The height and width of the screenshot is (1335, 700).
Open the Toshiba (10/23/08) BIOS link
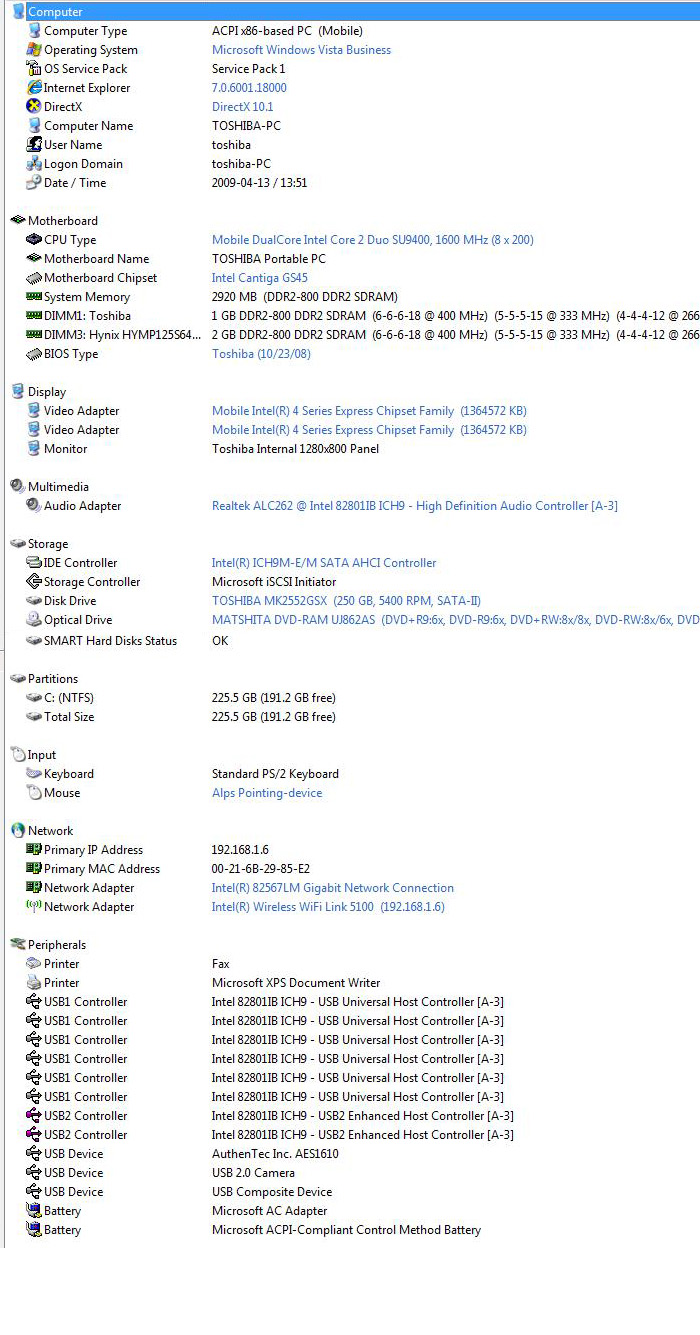261,354
